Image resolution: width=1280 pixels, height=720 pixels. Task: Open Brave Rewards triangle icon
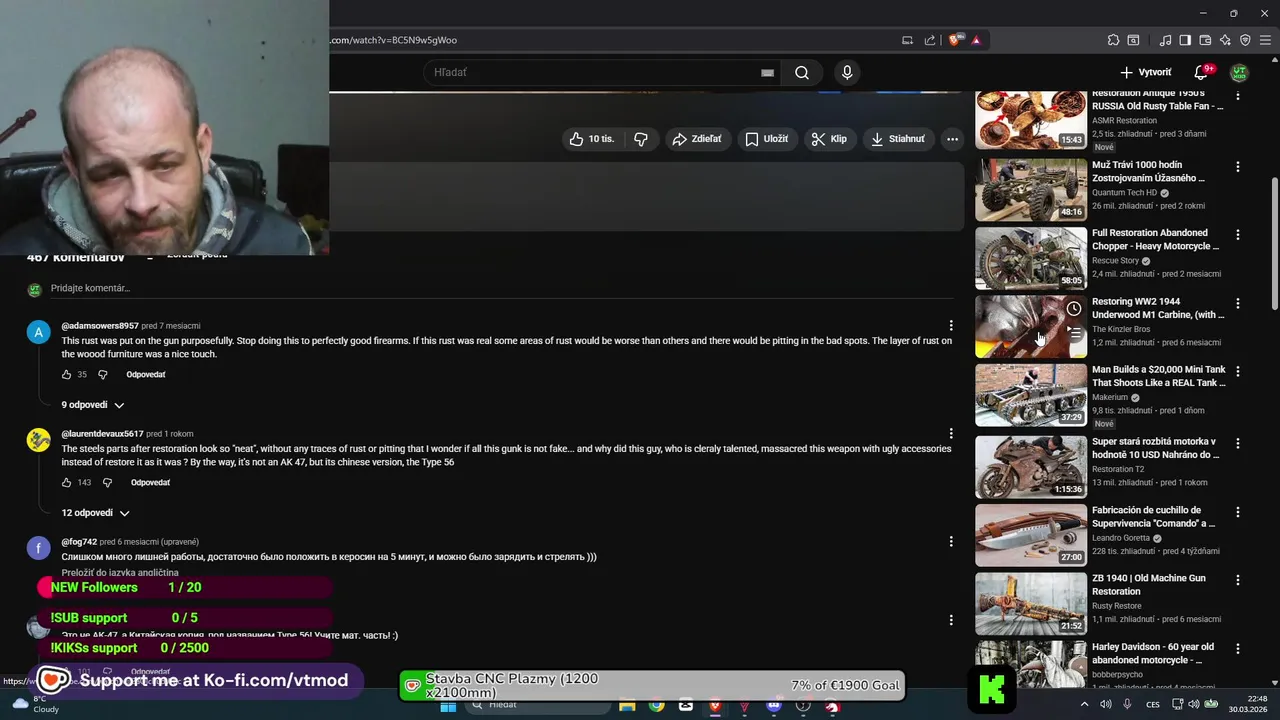(x=976, y=40)
